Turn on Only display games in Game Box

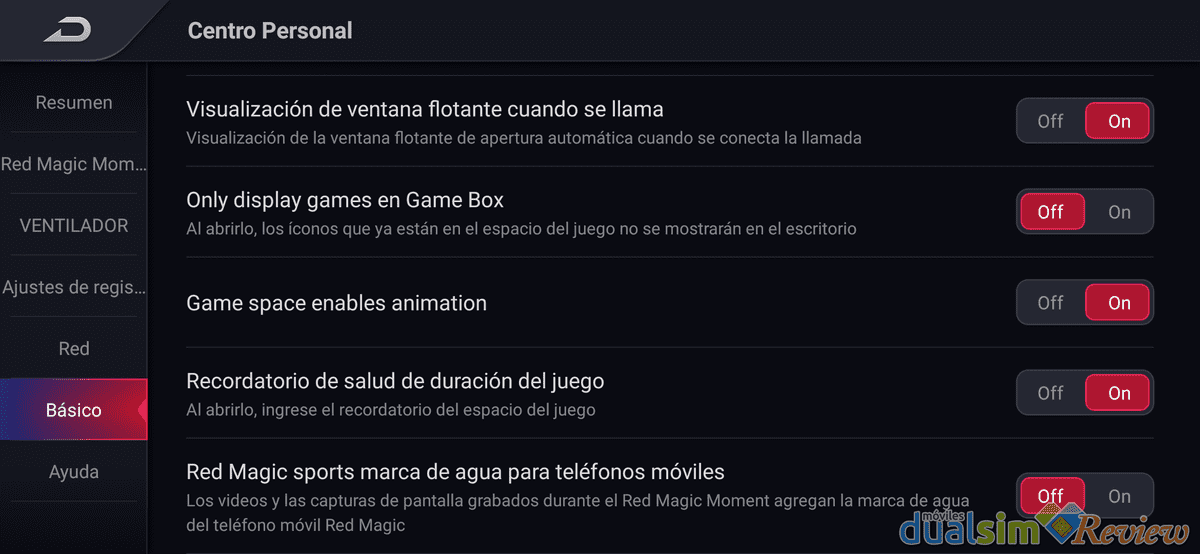[1119, 212]
